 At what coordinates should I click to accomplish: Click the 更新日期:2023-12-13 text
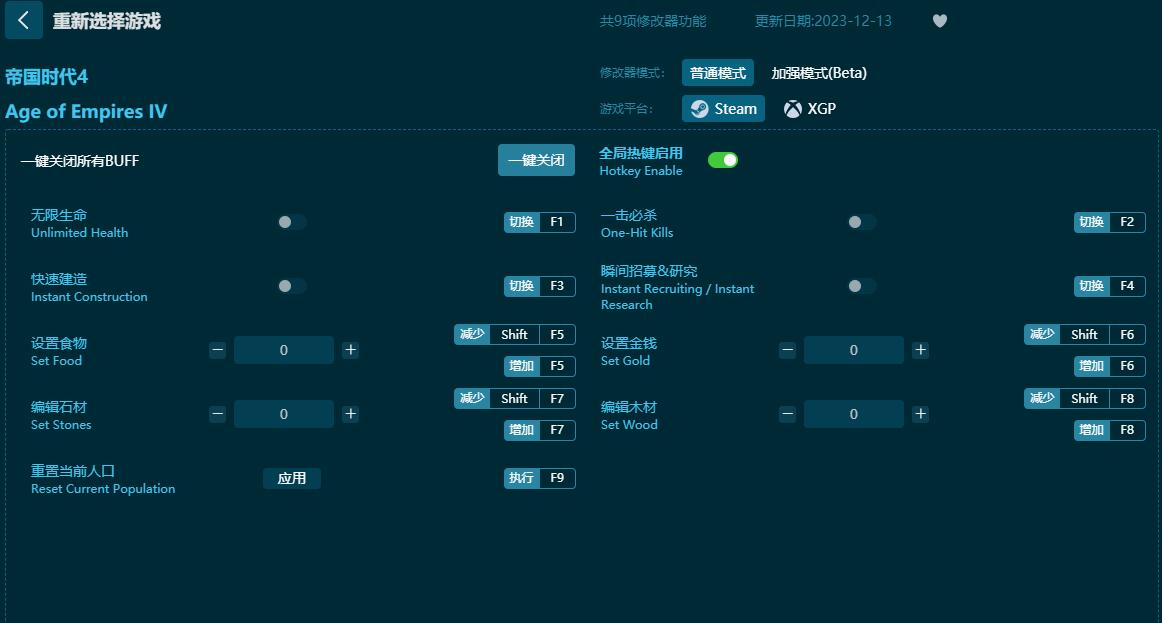[823, 21]
